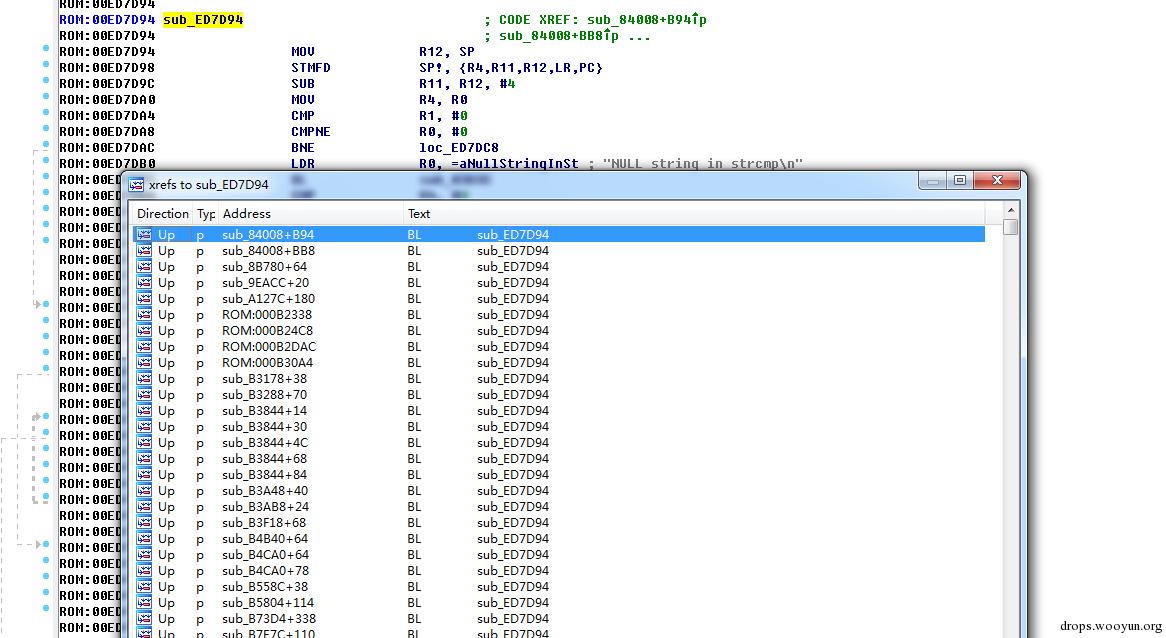Select the xref row sub_84008+BB8
The height and width of the screenshot is (638, 1166).
coord(559,251)
